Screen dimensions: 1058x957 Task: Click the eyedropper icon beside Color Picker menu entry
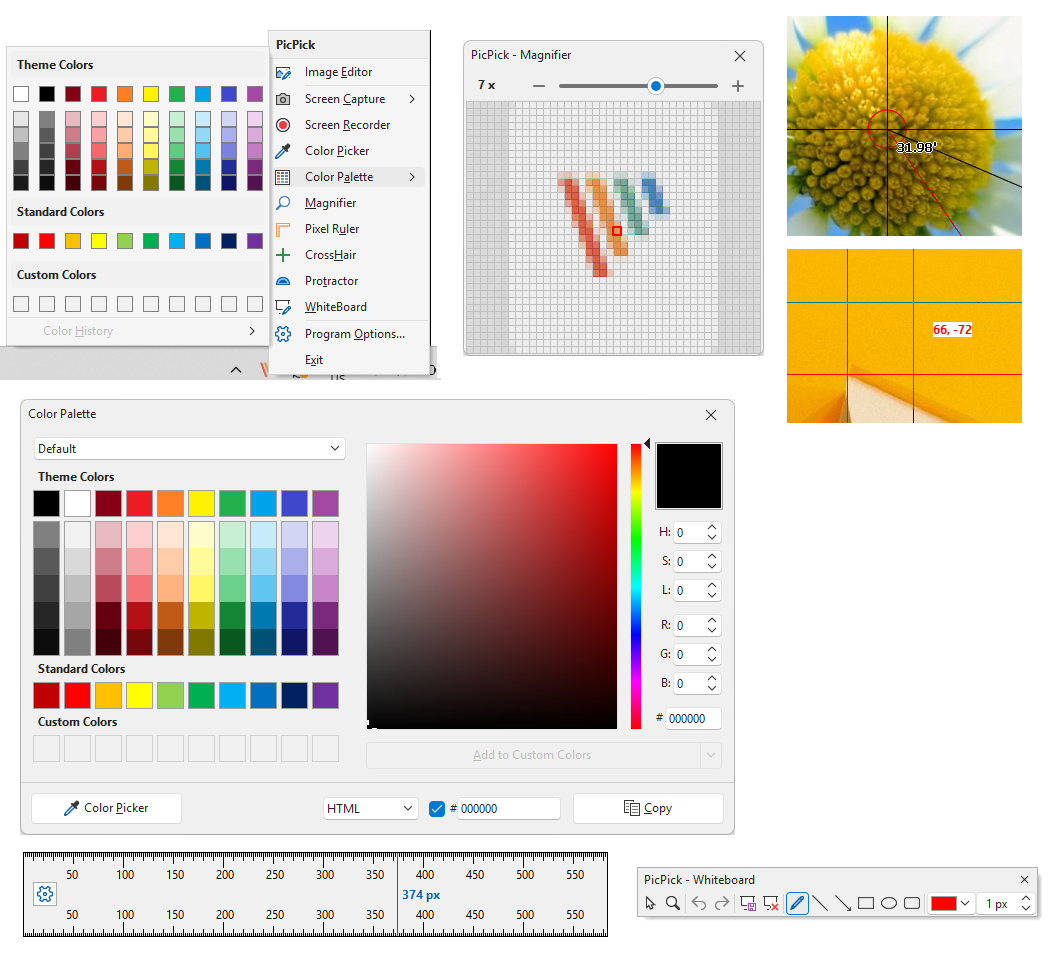pyautogui.click(x=283, y=151)
